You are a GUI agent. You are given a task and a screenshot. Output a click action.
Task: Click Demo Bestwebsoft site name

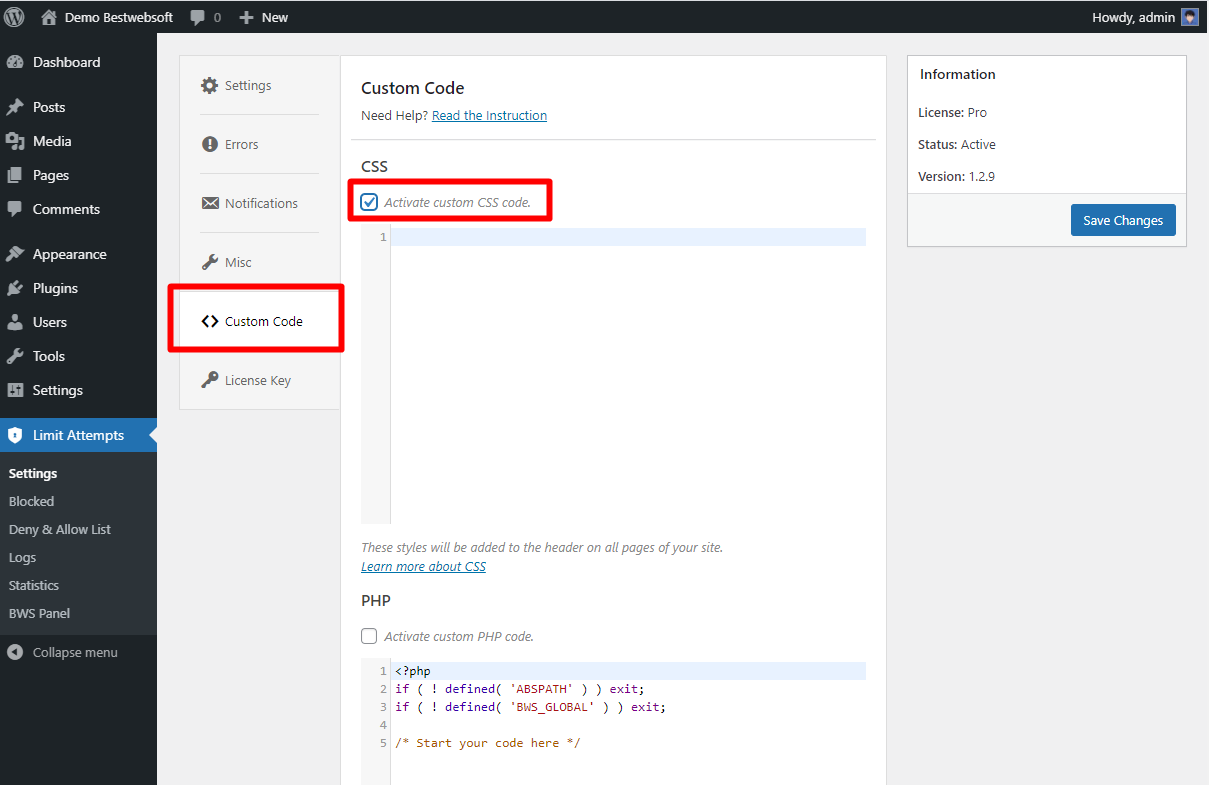pos(119,17)
